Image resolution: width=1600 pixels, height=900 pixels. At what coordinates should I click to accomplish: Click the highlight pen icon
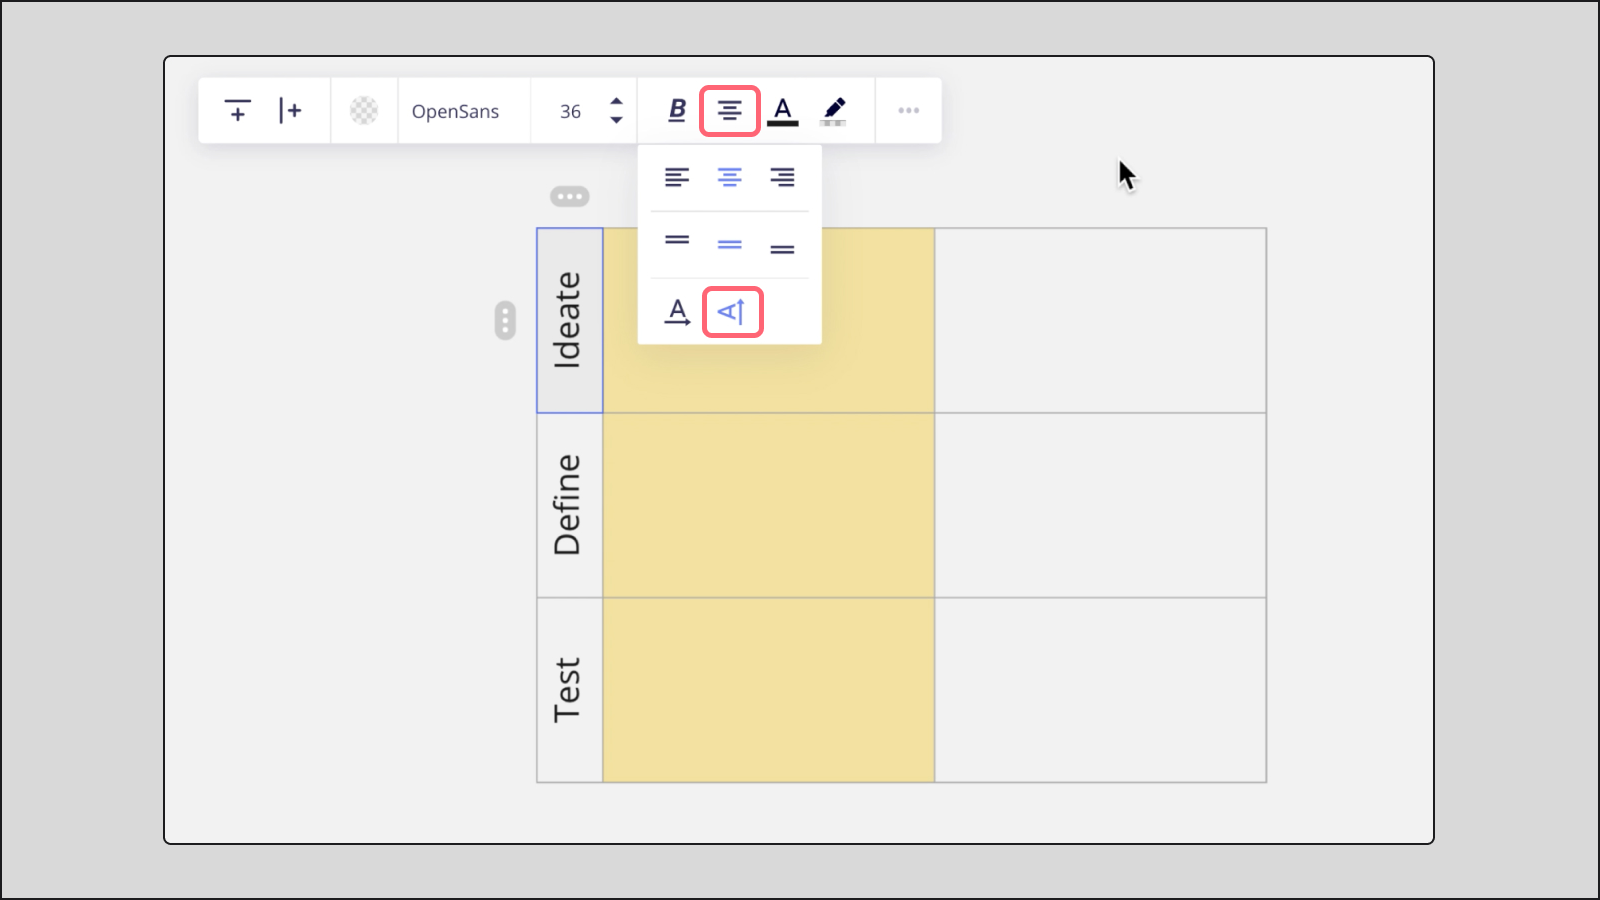pyautogui.click(x=834, y=110)
